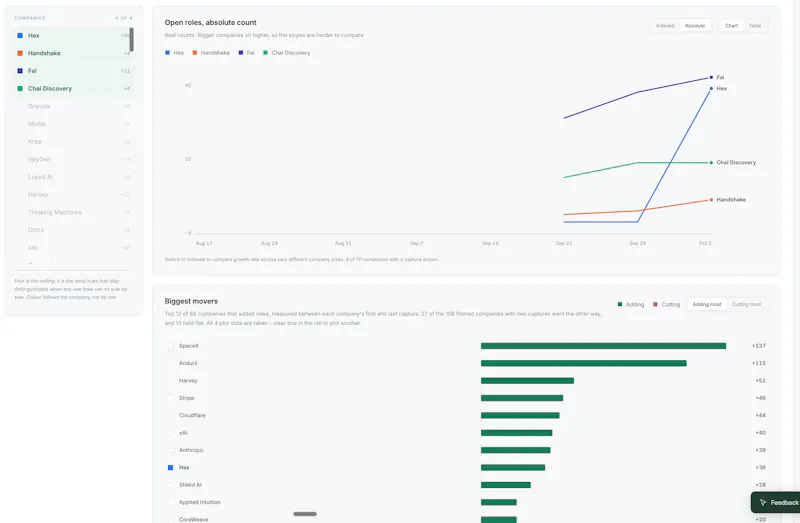The image size is (800, 523).
Task: Select Harvey in the companies rail
Action: click(x=73, y=194)
